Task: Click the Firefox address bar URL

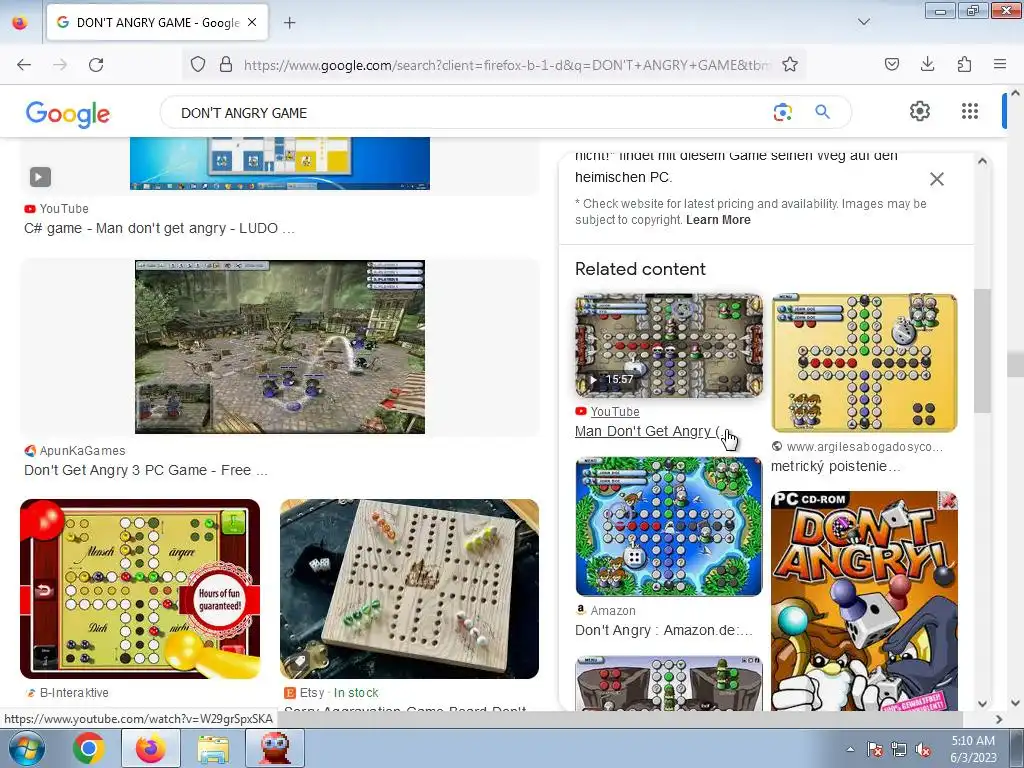Action: (x=507, y=65)
